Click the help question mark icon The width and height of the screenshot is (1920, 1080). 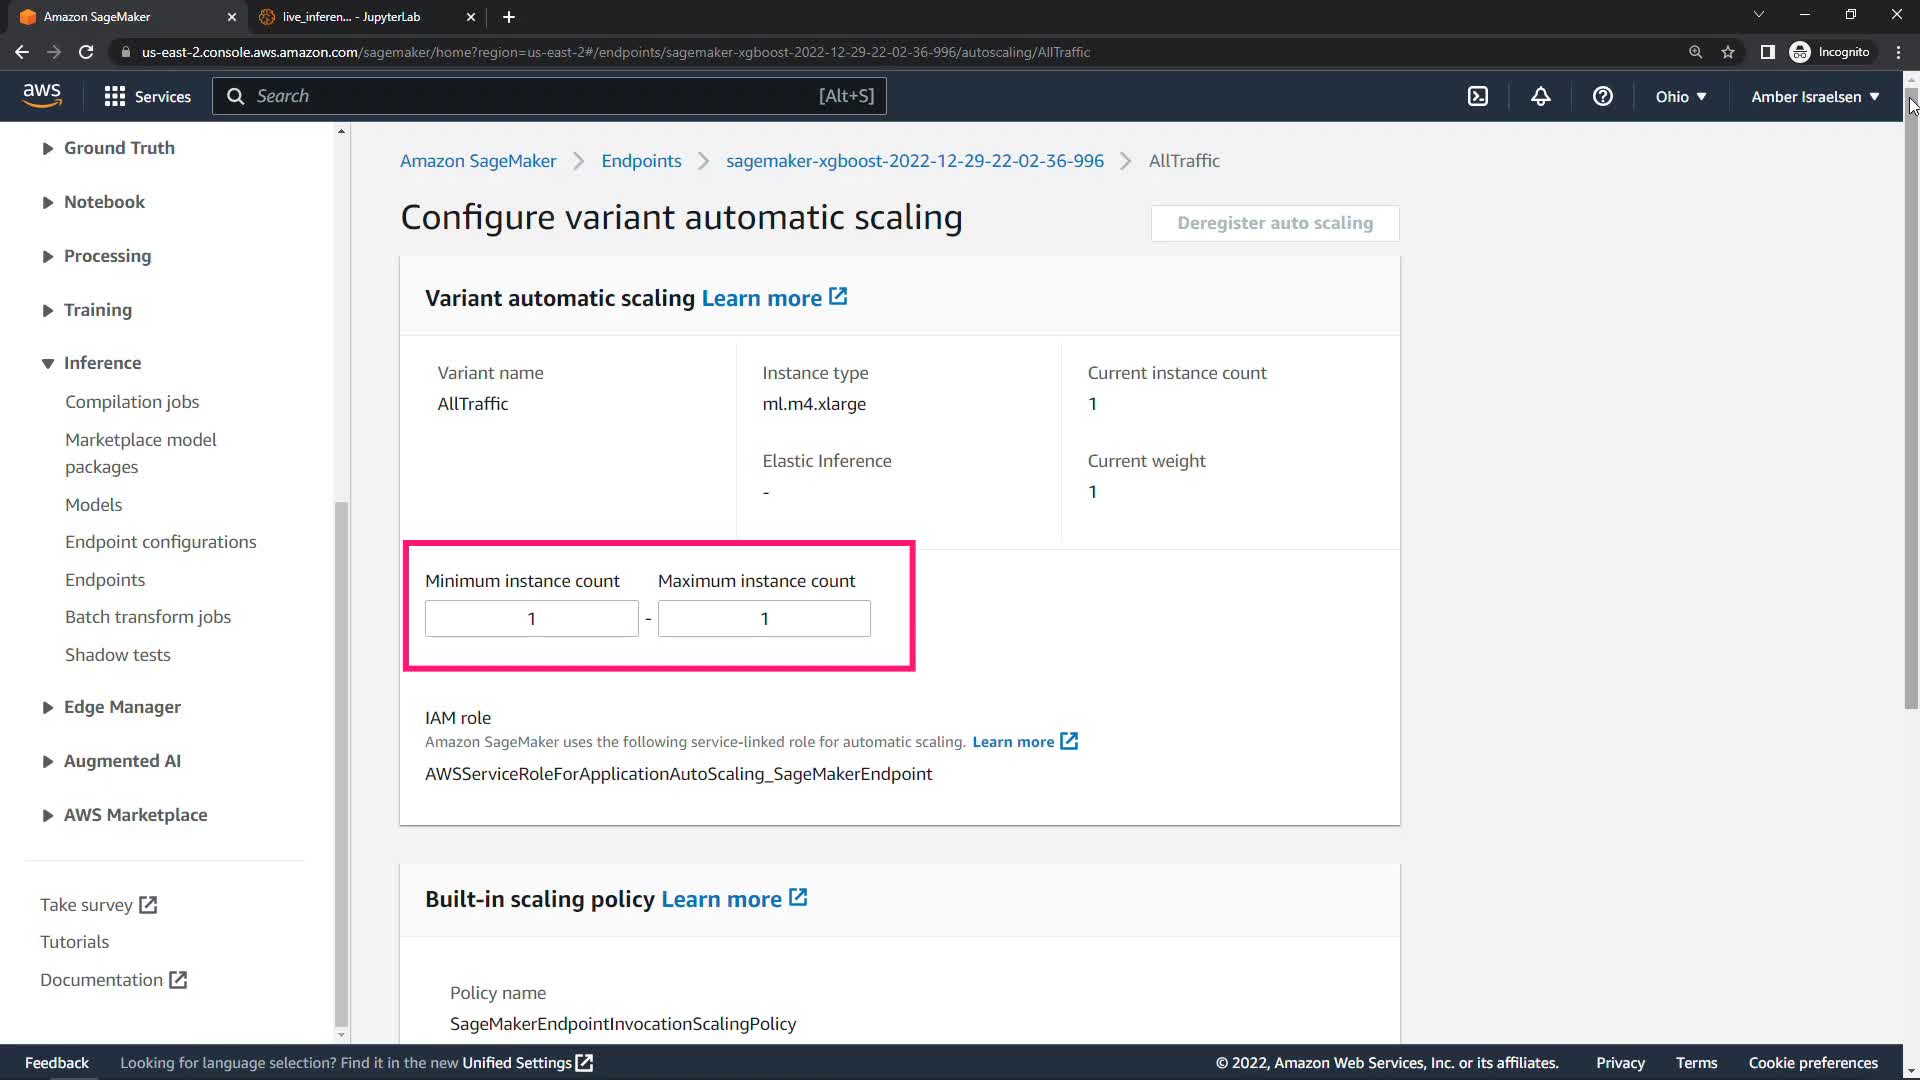click(x=1602, y=96)
